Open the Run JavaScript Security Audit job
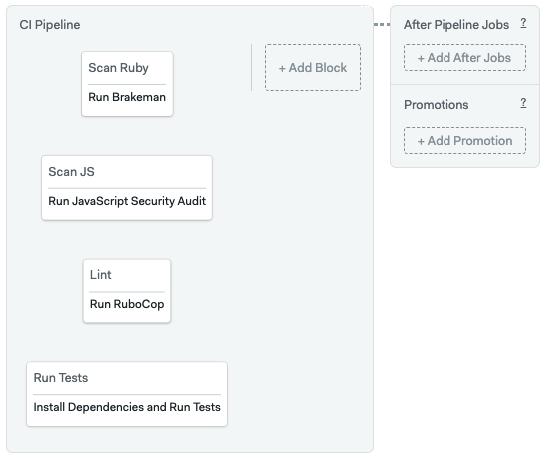Screen dimensions: 544x462 (127, 201)
